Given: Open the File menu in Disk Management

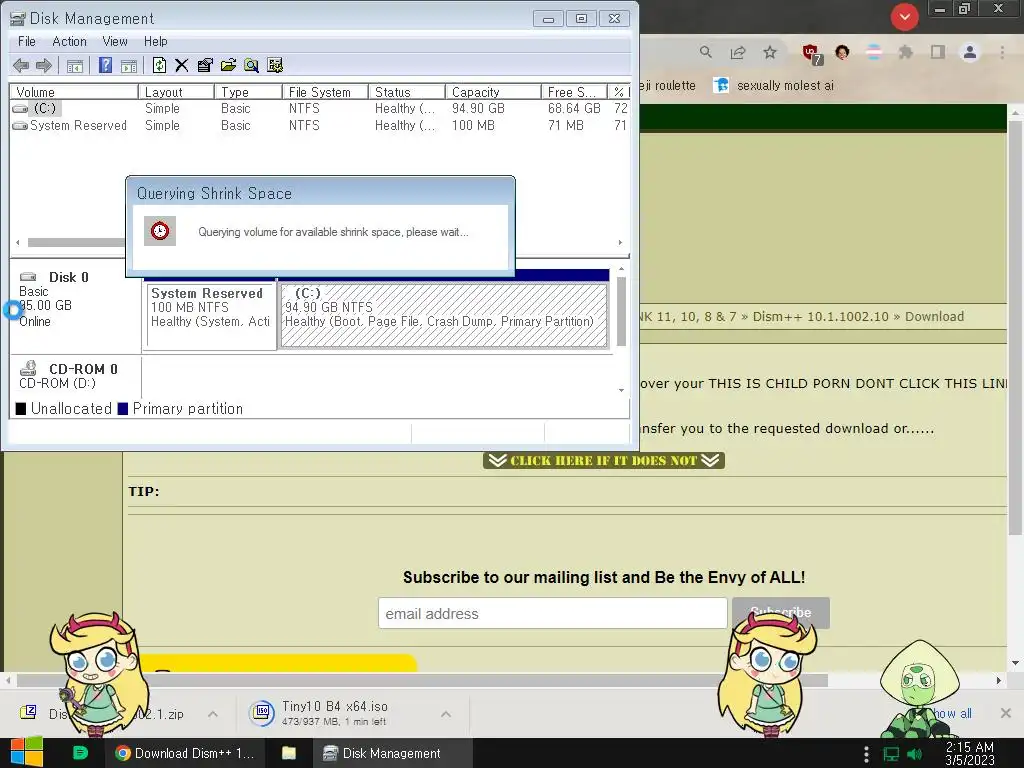Looking at the screenshot, I should [27, 41].
